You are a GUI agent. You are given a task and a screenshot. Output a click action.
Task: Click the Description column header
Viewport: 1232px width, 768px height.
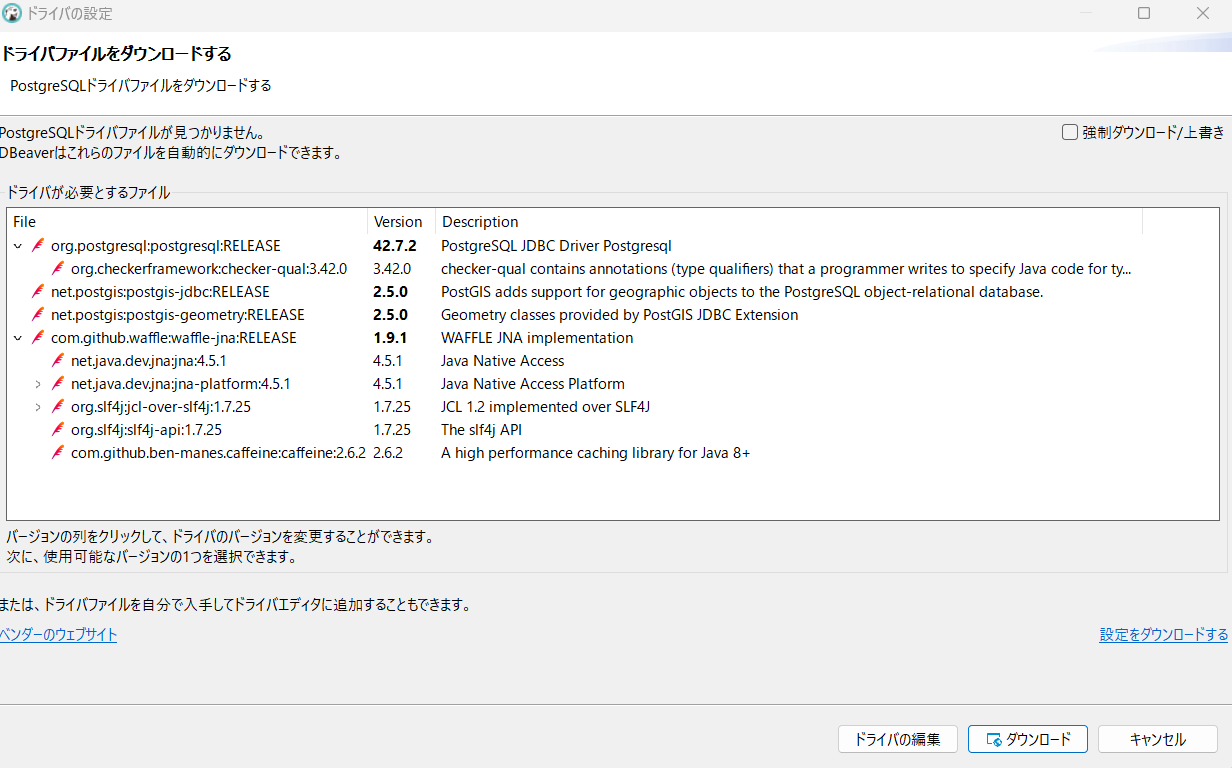[480, 222]
